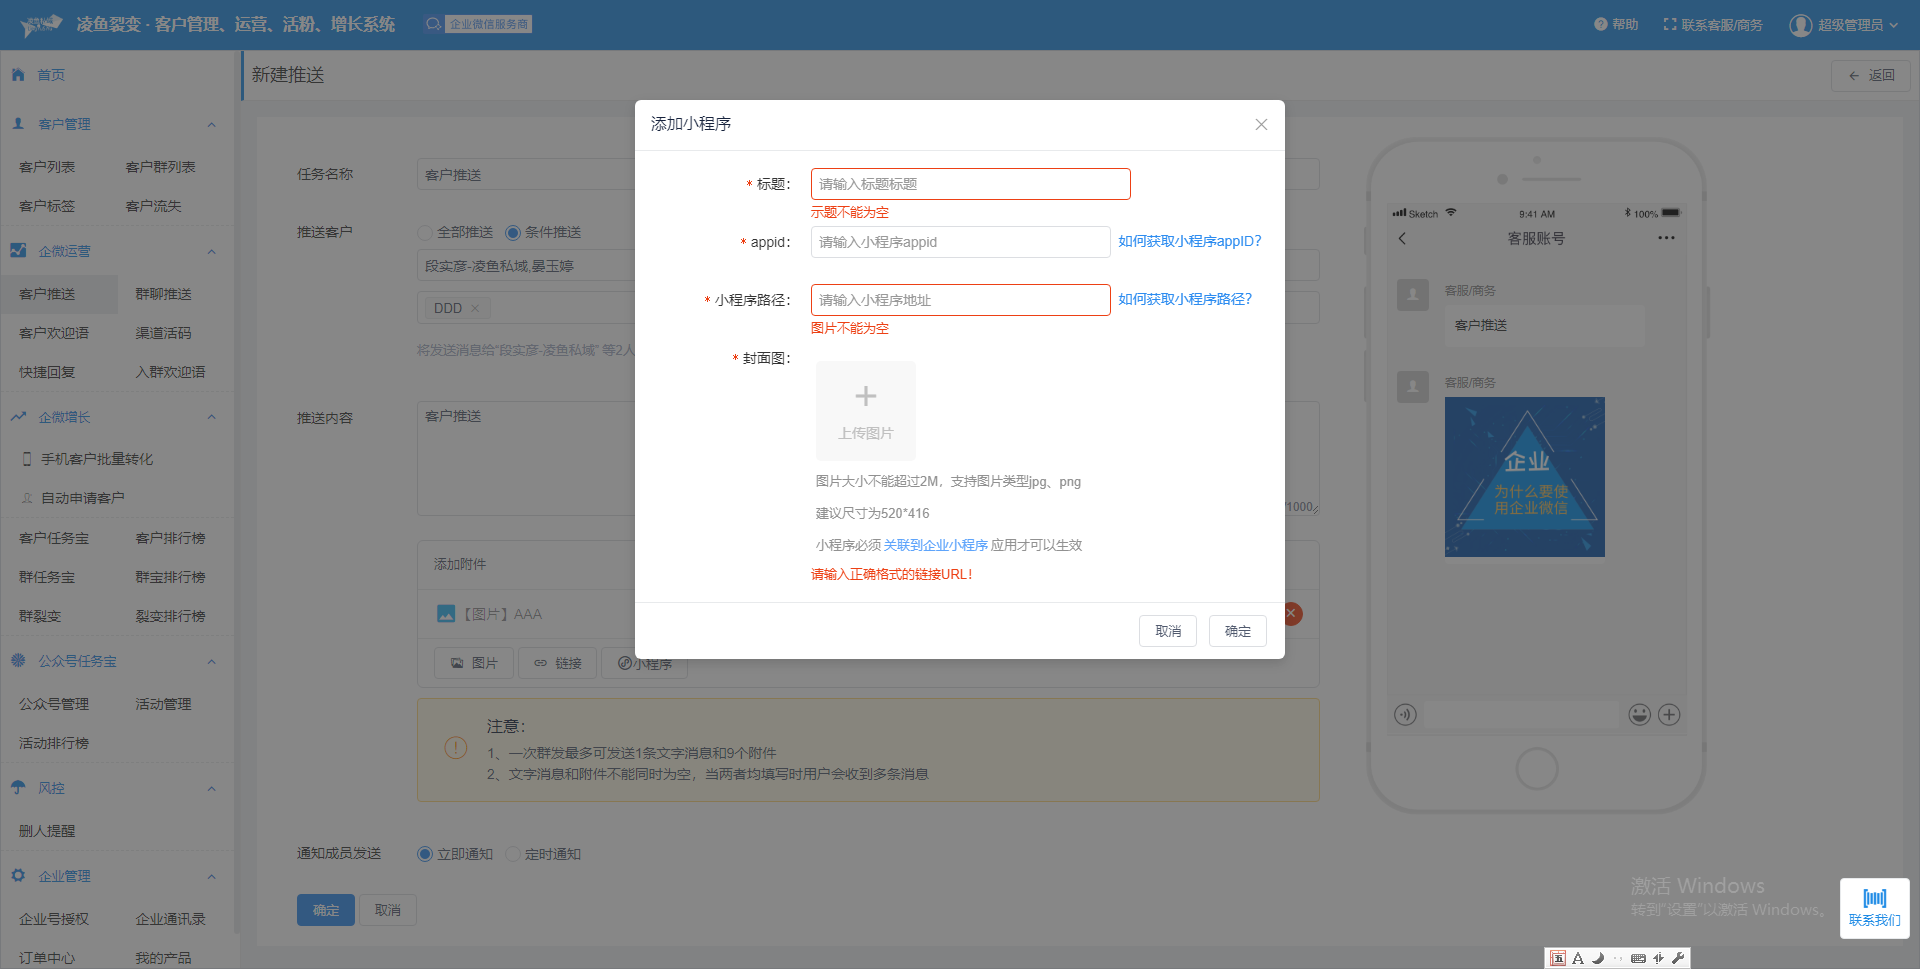Click the back arrow in phone preview header
The image size is (1920, 969).
(x=1402, y=239)
